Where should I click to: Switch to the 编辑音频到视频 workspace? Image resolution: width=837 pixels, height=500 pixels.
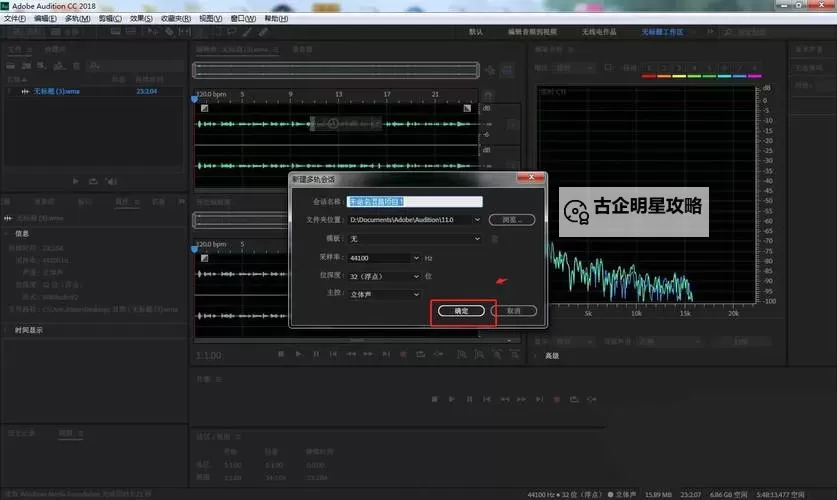[532, 32]
